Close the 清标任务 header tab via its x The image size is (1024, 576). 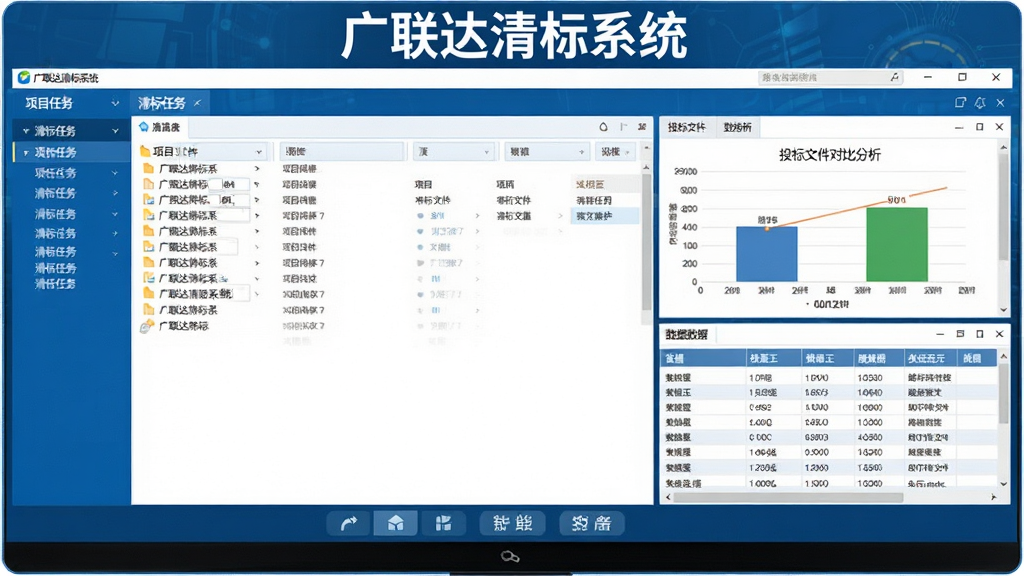click(x=197, y=103)
